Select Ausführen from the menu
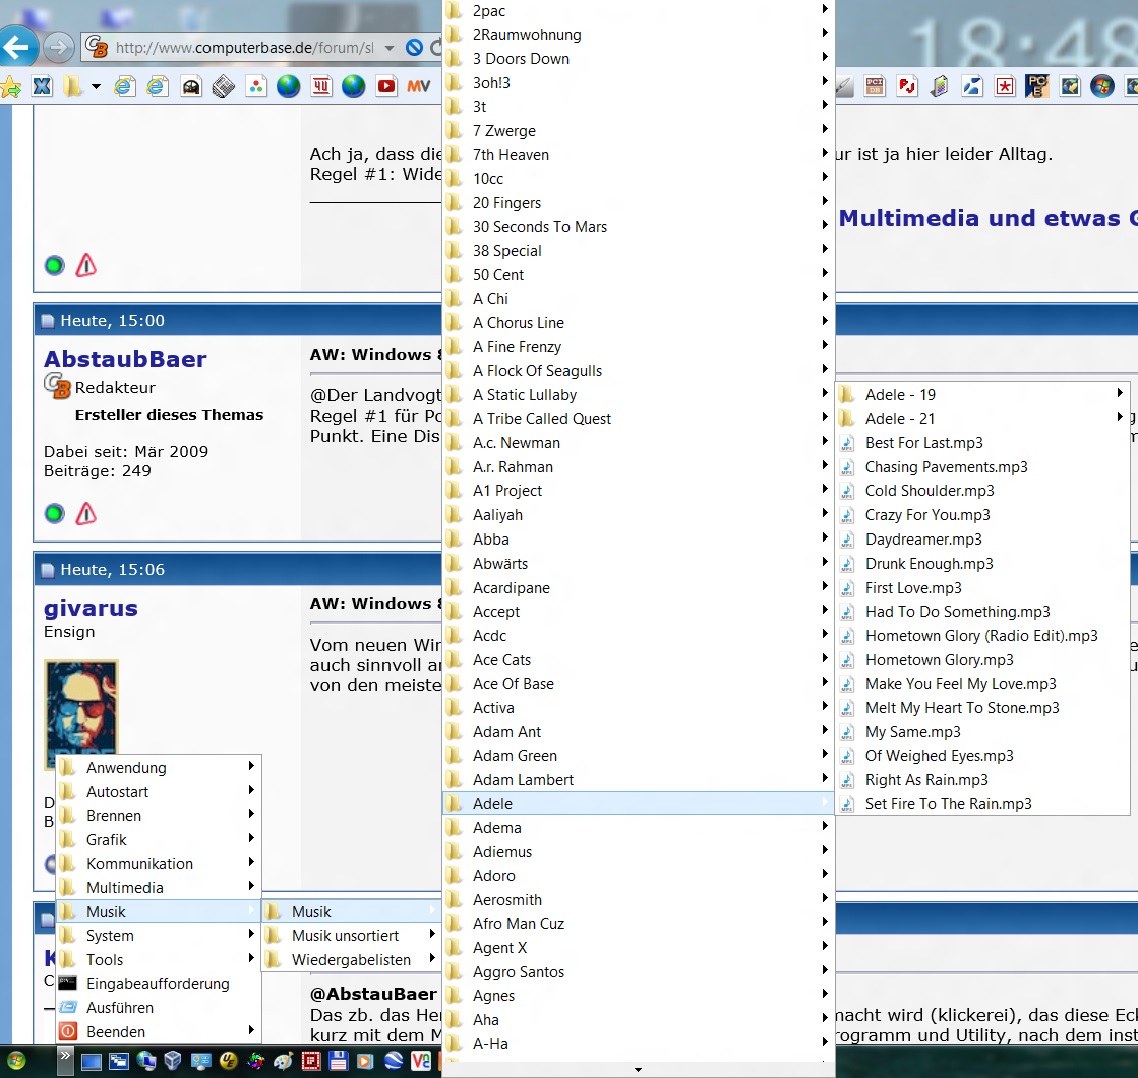The width and height of the screenshot is (1138, 1078). 158,1008
